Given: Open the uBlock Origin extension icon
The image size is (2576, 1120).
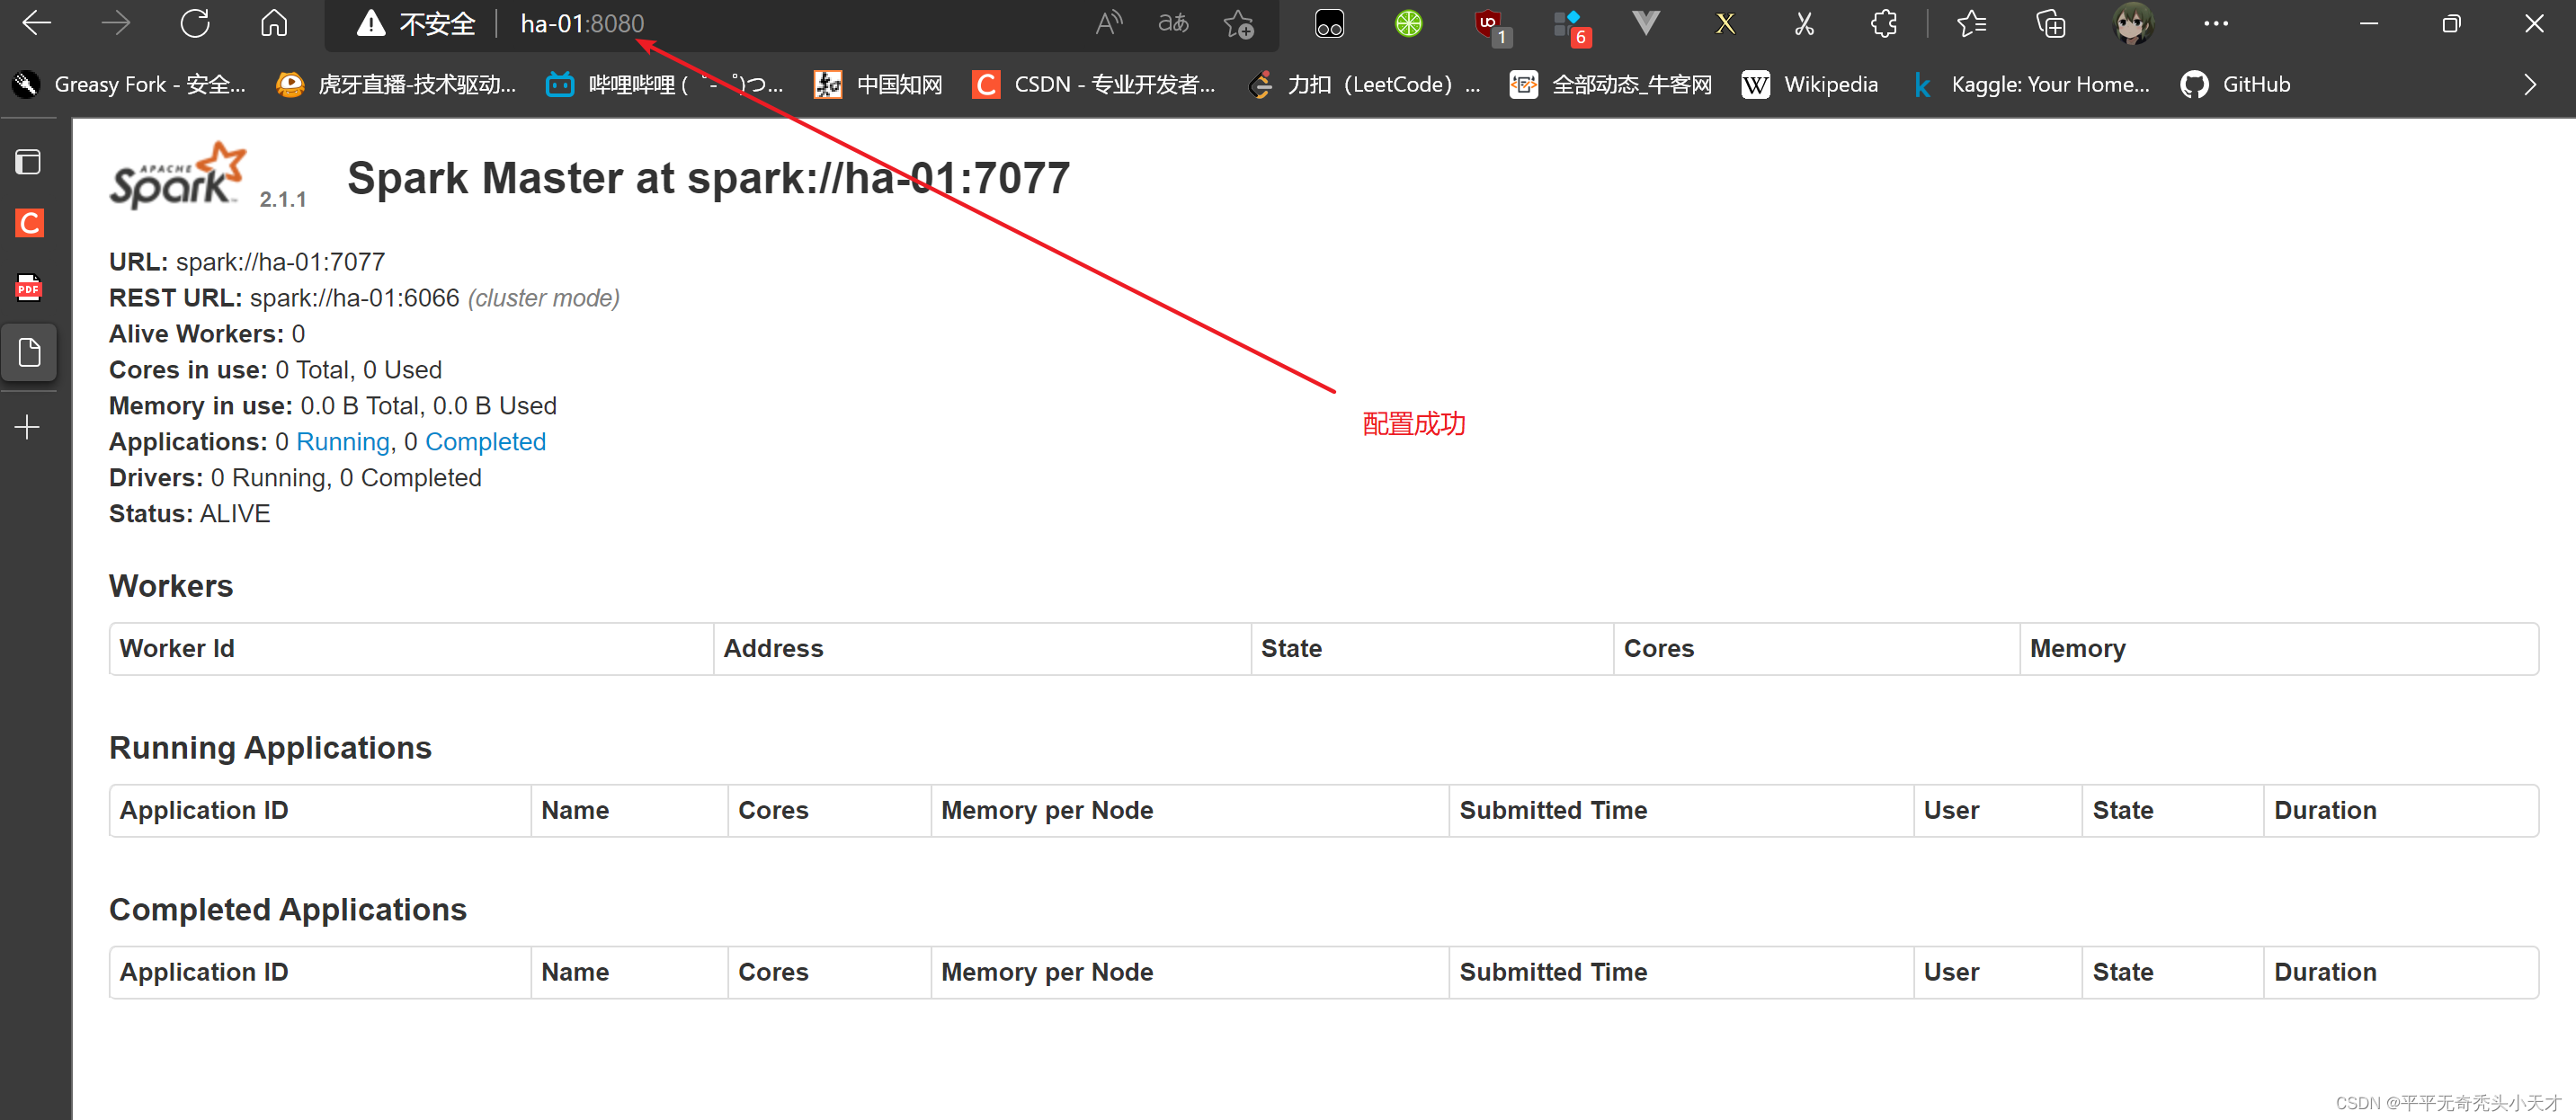Looking at the screenshot, I should coord(1488,23).
